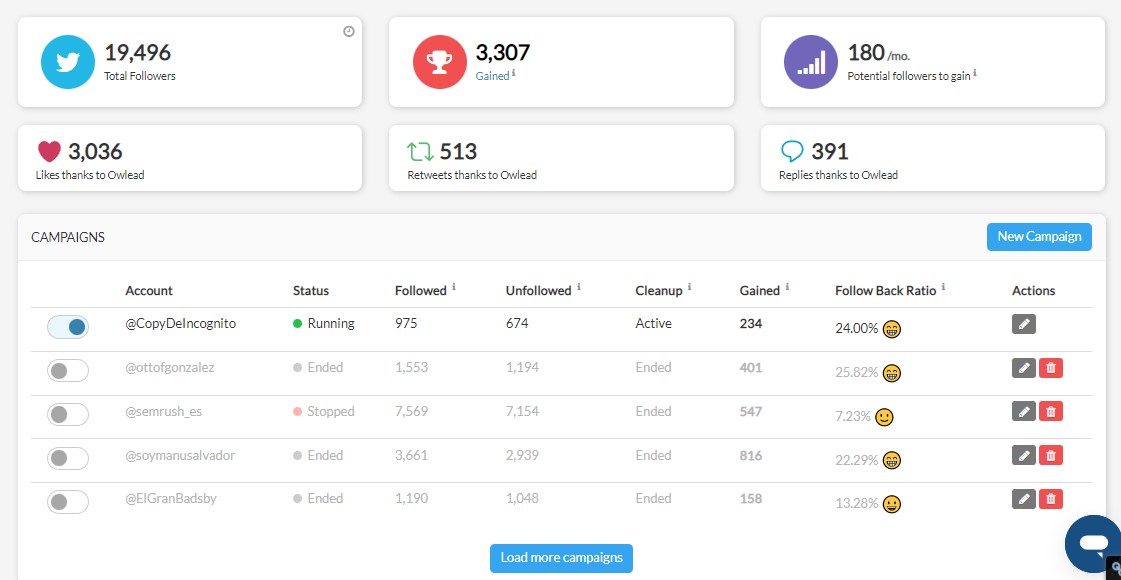Image resolution: width=1121 pixels, height=580 pixels.
Task: Enable the @semrush_es campaign toggle
Action: pos(67,412)
